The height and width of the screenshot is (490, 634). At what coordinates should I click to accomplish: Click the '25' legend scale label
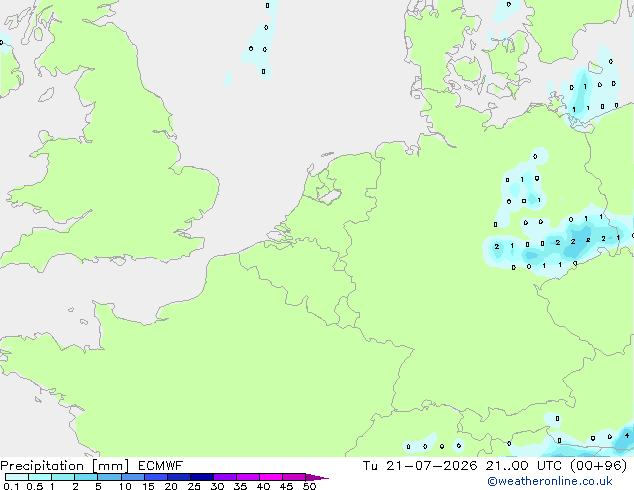click(x=194, y=486)
